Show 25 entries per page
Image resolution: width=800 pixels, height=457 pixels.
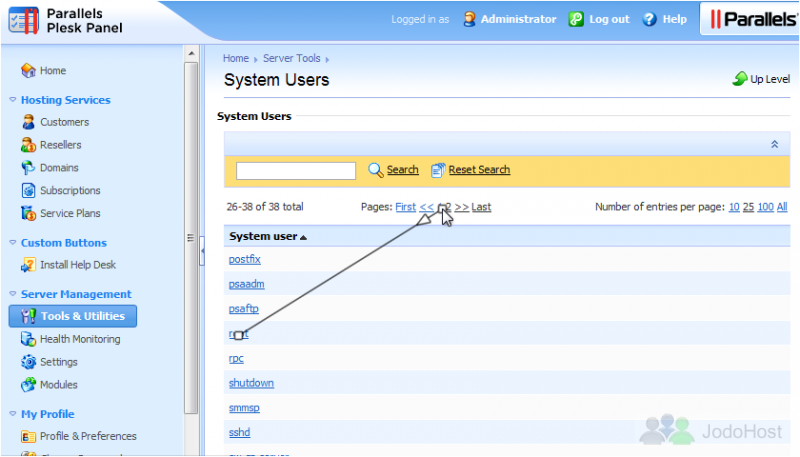click(748, 207)
